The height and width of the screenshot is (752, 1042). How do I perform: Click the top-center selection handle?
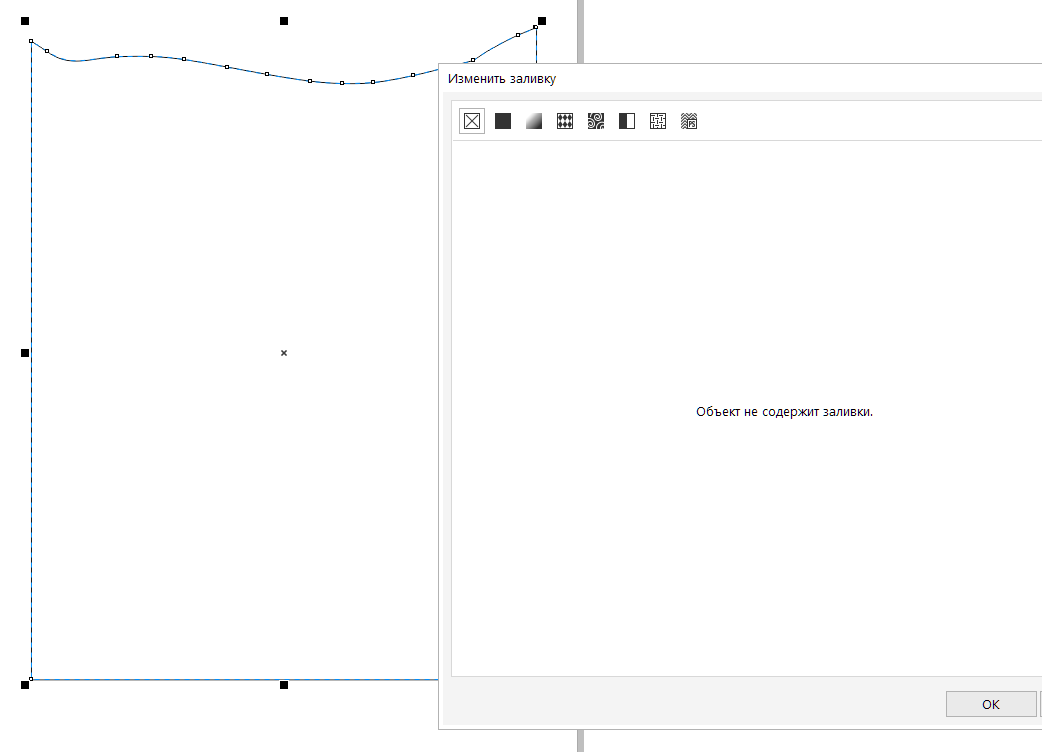coord(284,21)
